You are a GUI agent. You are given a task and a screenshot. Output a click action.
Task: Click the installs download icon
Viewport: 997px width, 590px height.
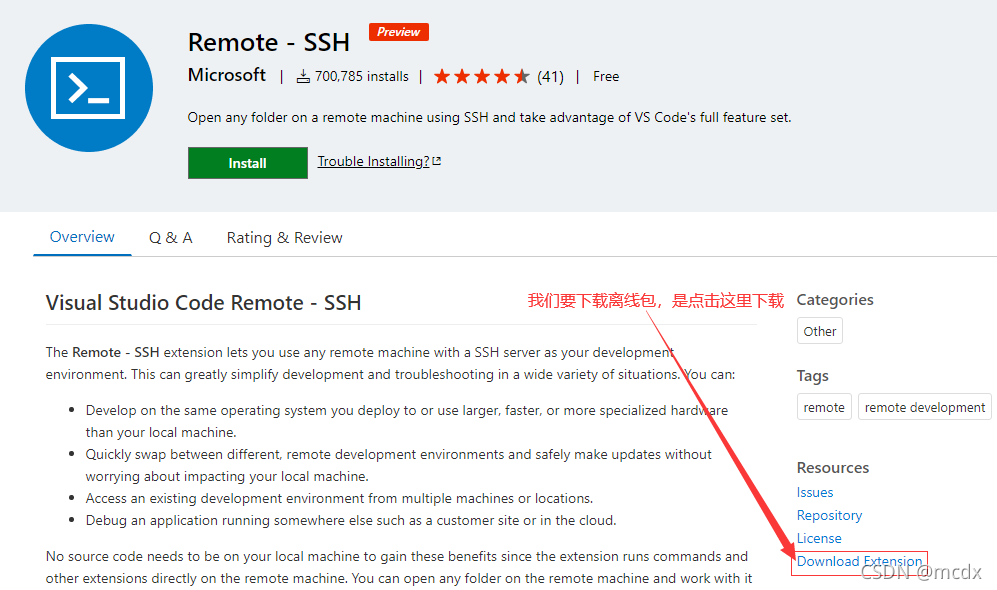[303, 77]
